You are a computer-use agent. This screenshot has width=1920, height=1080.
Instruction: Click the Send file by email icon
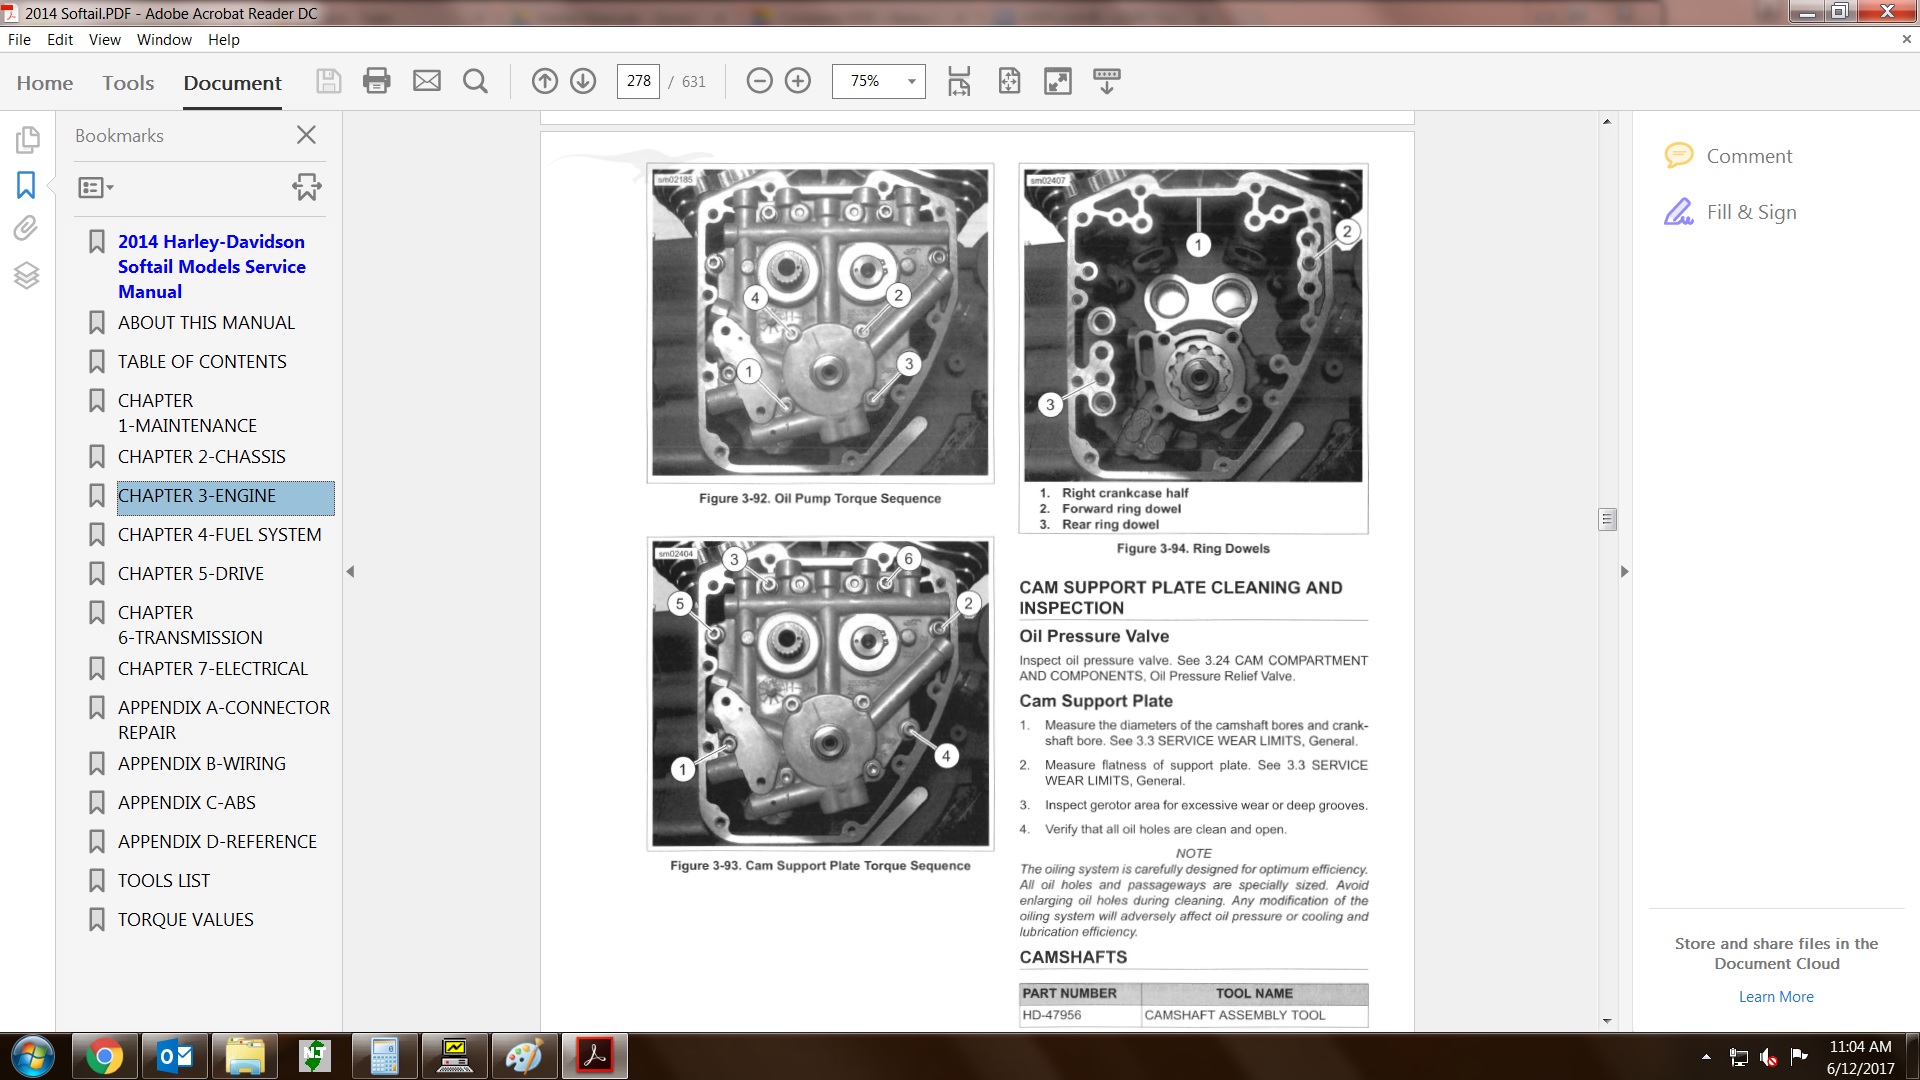(x=427, y=81)
